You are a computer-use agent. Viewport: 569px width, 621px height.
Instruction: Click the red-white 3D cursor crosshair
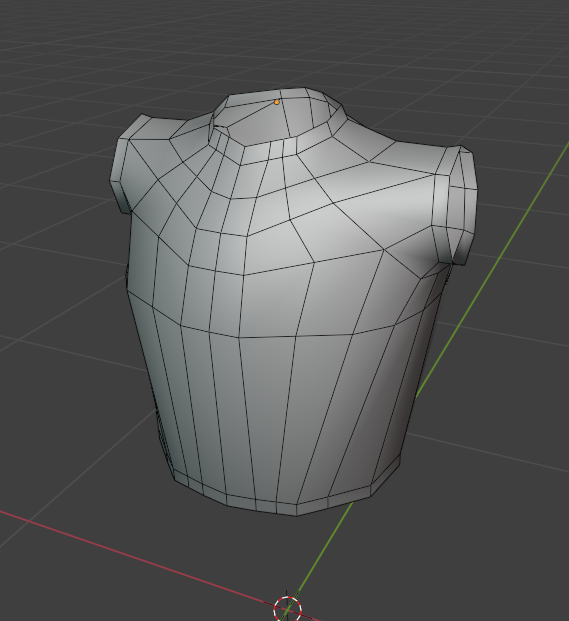tap(287, 609)
